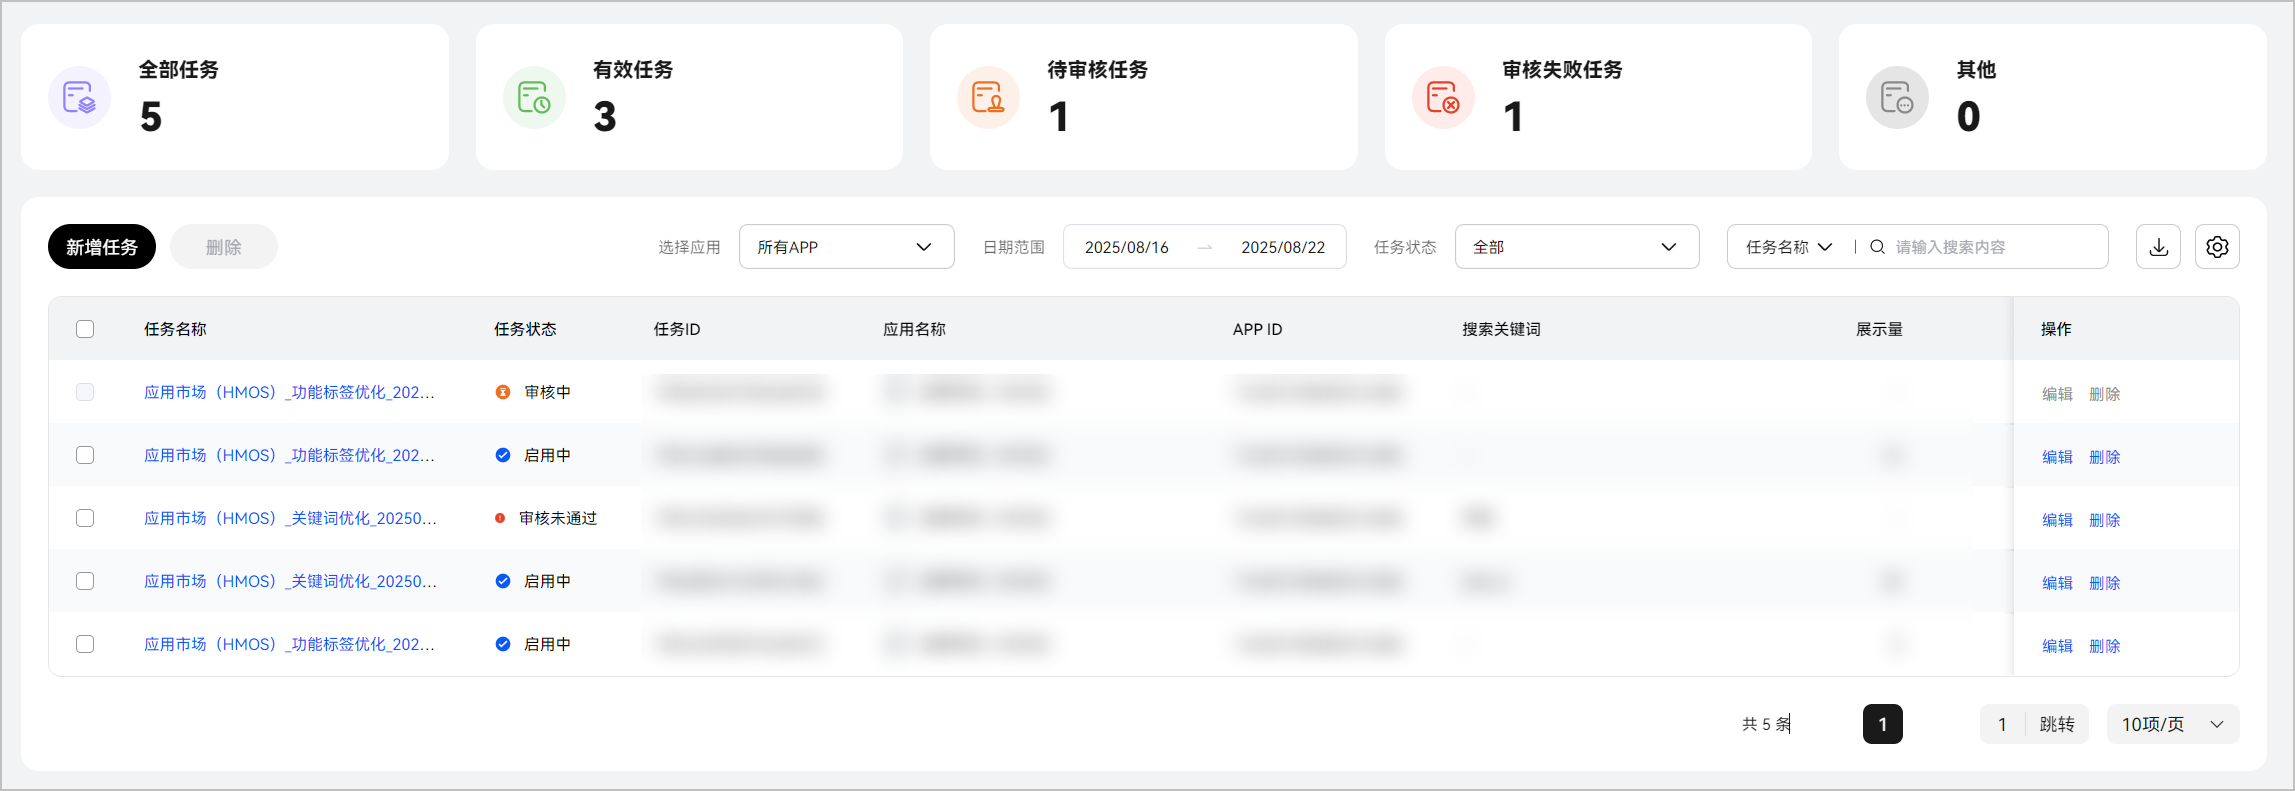Click the 新增任务 button
The height and width of the screenshot is (791, 2295).
pyautogui.click(x=102, y=247)
